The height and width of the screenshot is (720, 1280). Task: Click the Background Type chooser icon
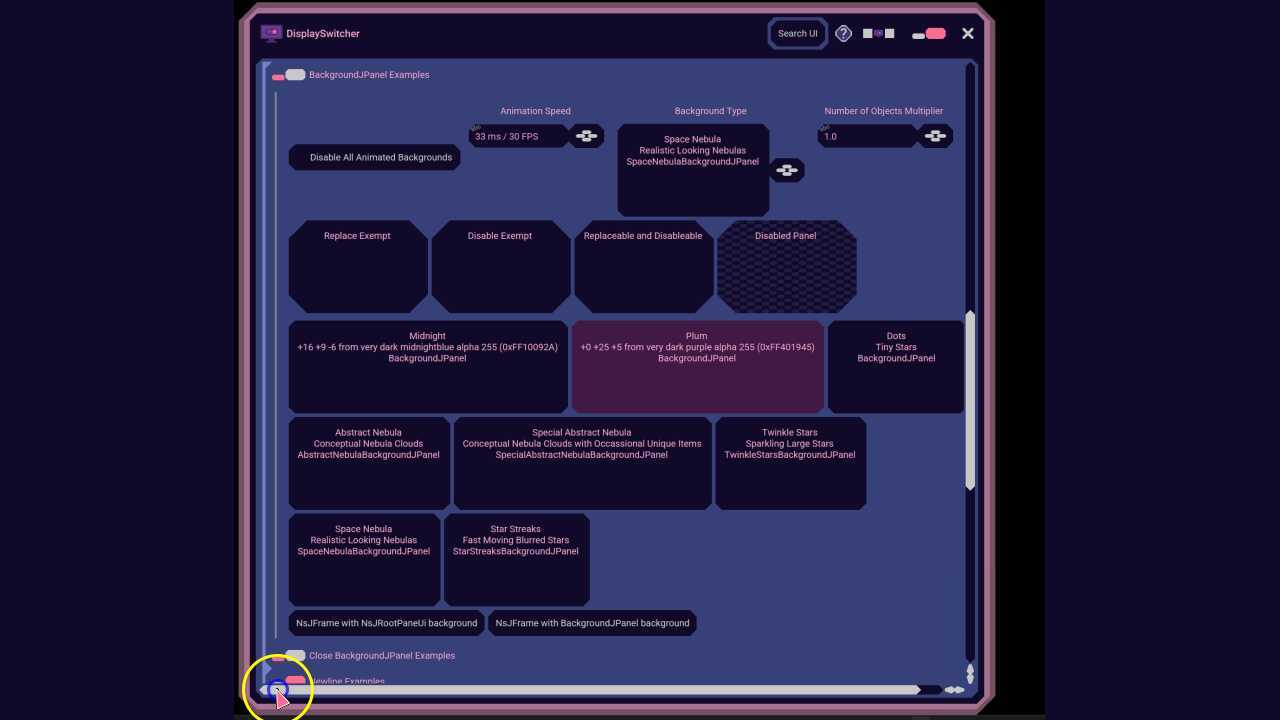(787, 170)
